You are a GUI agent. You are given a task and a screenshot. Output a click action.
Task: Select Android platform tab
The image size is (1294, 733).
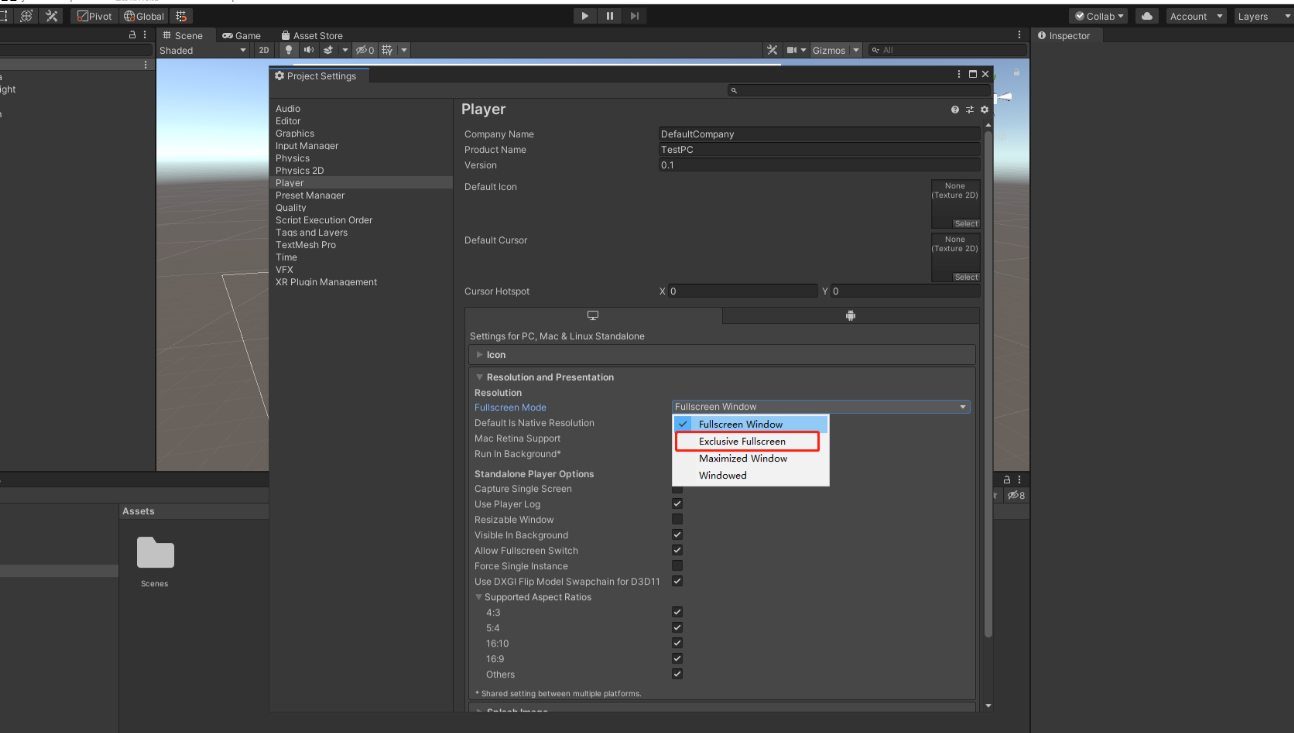tap(850, 316)
